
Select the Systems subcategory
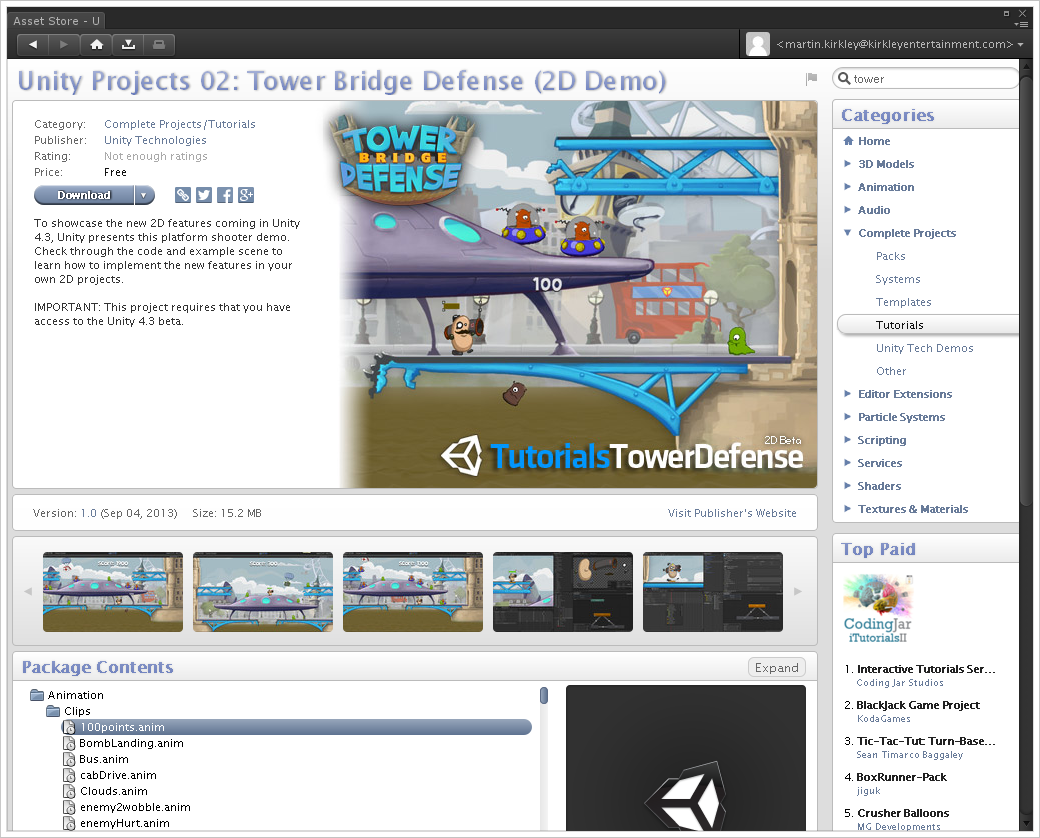tap(897, 279)
